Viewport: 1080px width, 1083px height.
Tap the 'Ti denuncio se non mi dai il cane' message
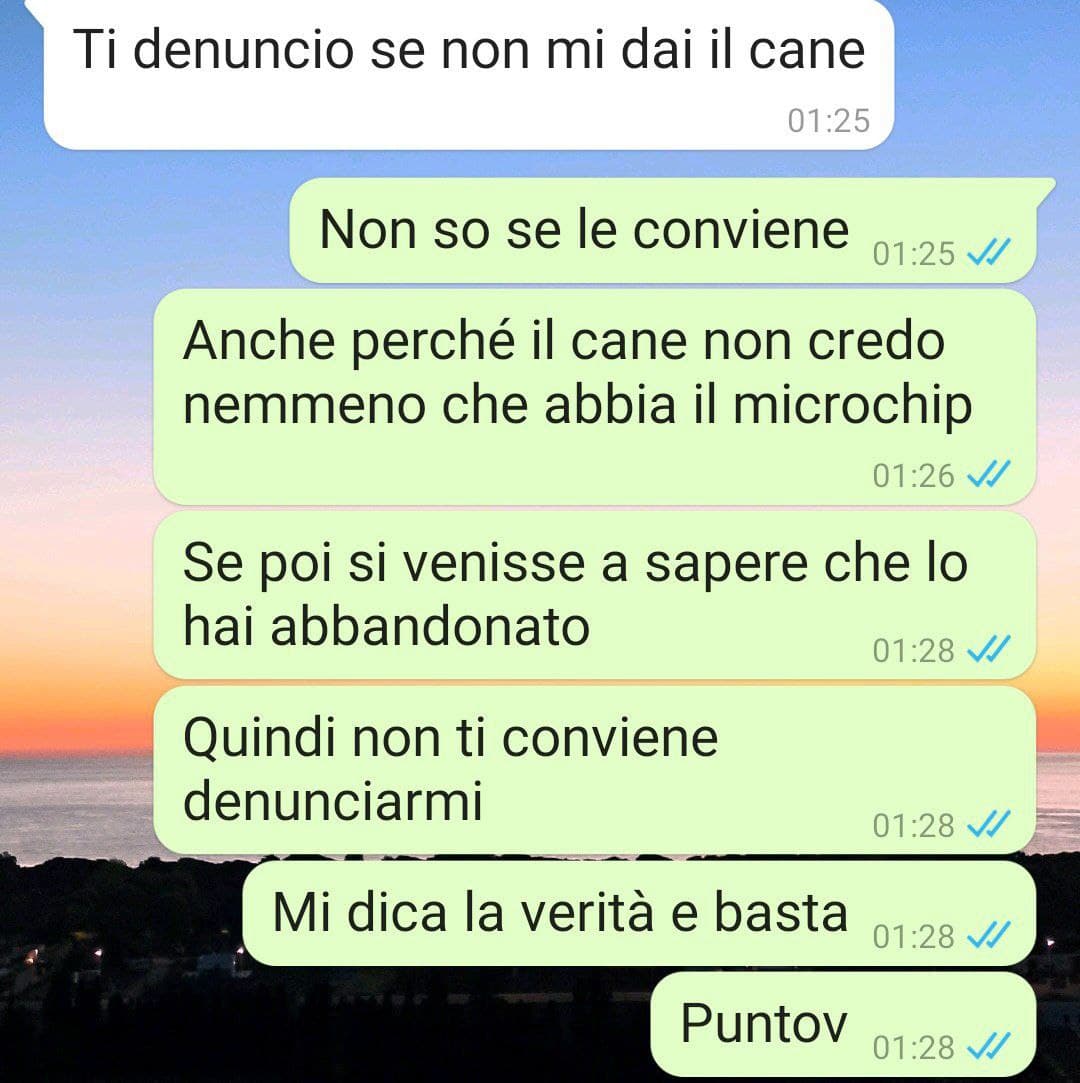tap(469, 74)
